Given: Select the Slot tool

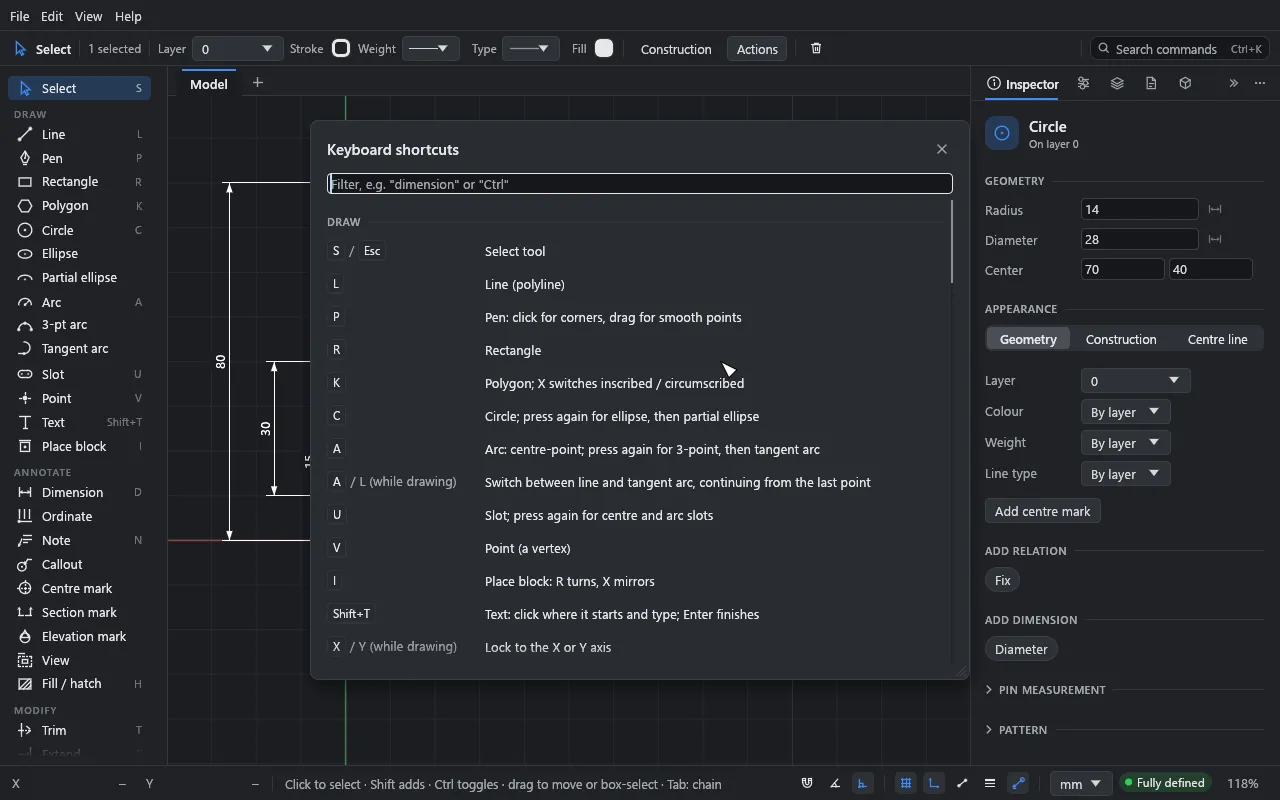Looking at the screenshot, I should [80, 374].
